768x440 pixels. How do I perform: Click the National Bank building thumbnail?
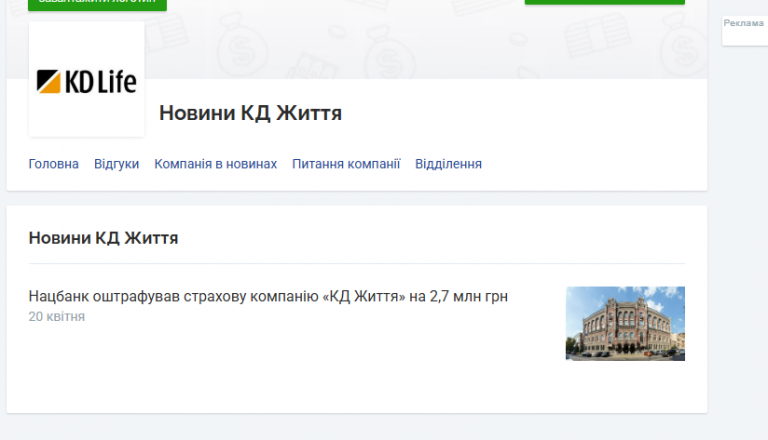tap(625, 323)
